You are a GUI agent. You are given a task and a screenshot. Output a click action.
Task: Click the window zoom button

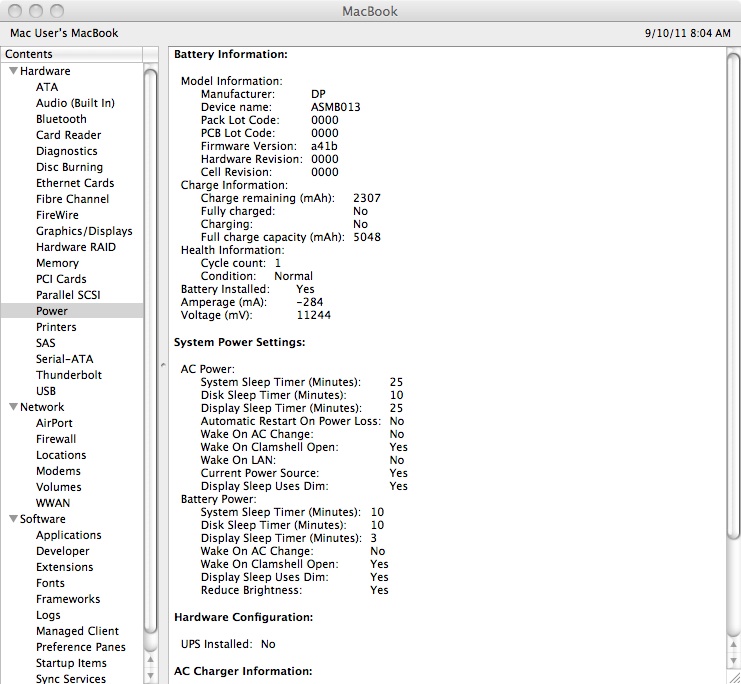point(57,10)
